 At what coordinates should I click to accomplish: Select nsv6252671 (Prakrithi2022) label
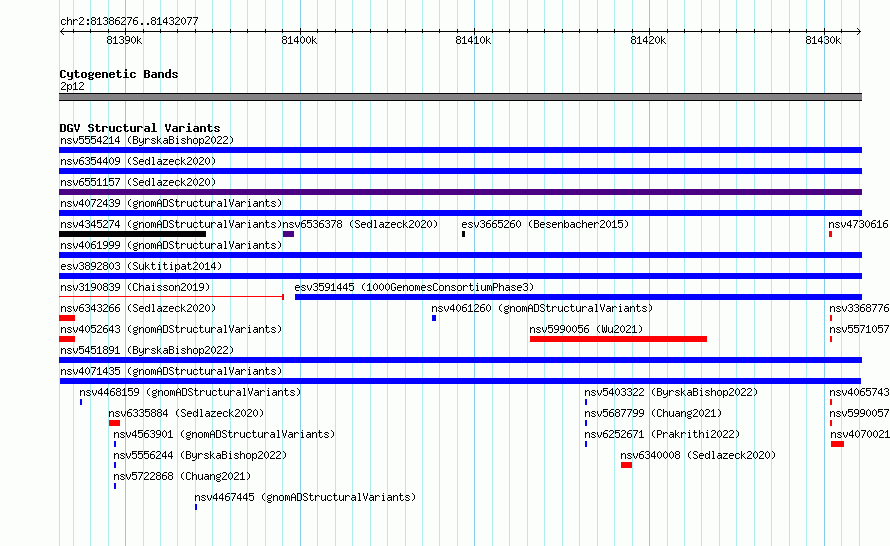pos(662,434)
